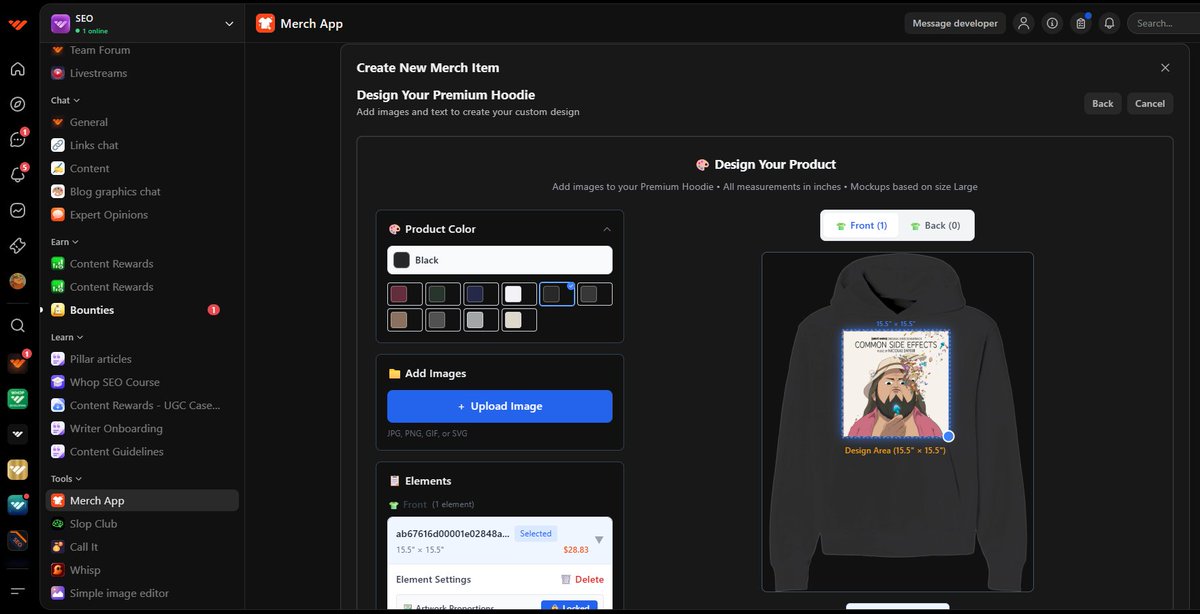The width and height of the screenshot is (1200, 614).
Task: Click the Common Side Effects artwork on hoodie
Action: pyautogui.click(x=896, y=384)
